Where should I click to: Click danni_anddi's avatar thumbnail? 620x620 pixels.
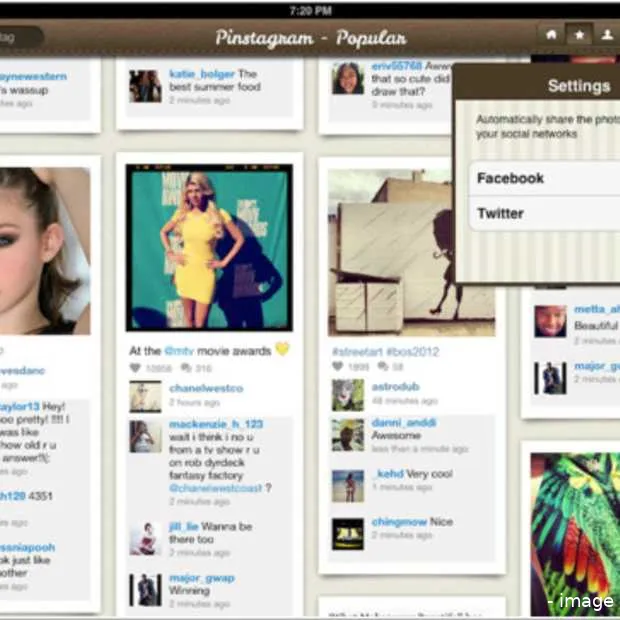(348, 435)
